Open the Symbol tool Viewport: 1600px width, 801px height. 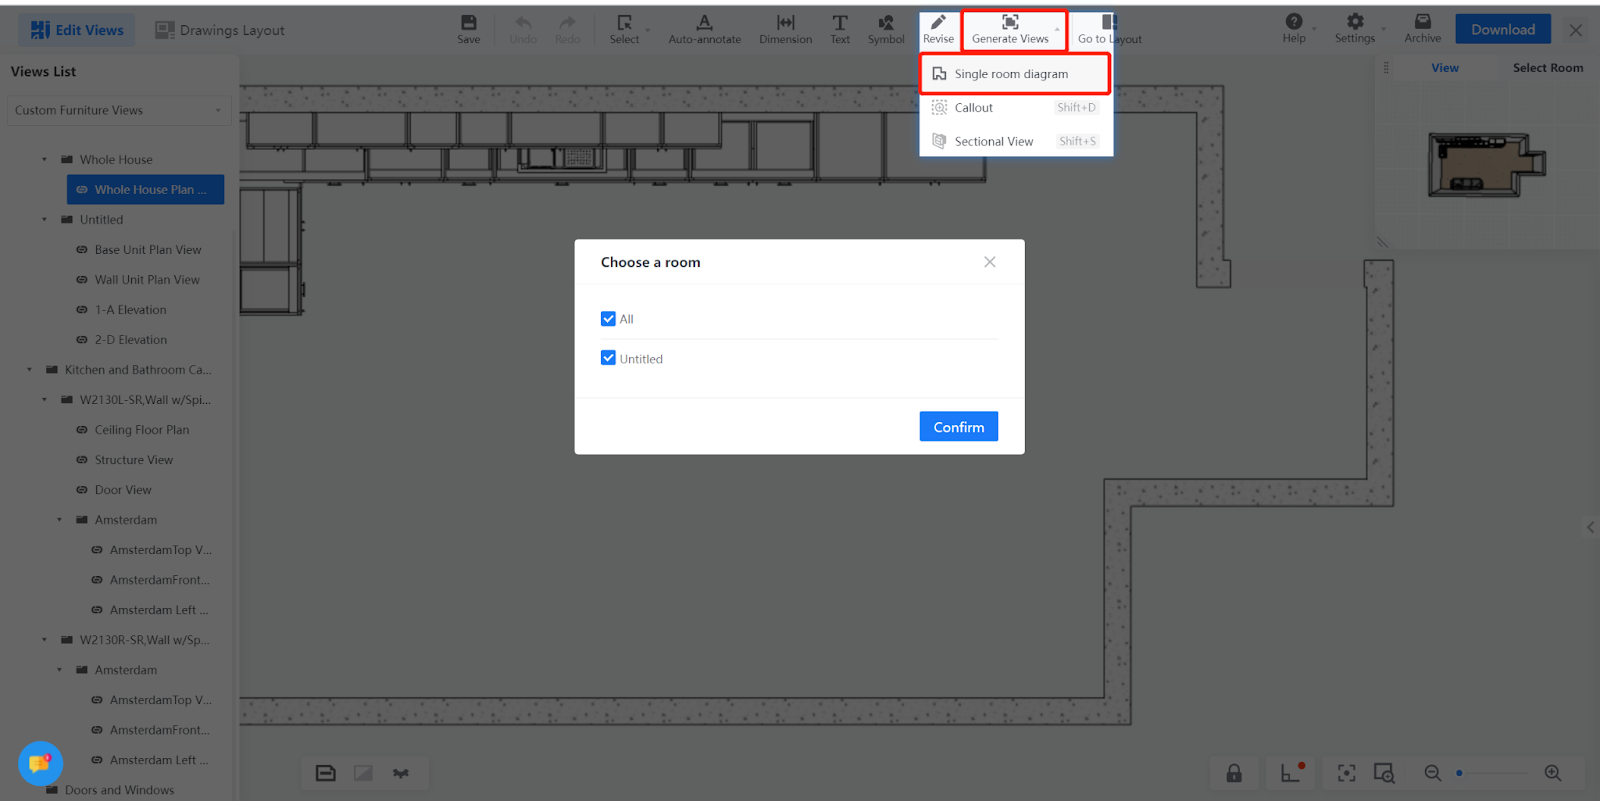(885, 29)
